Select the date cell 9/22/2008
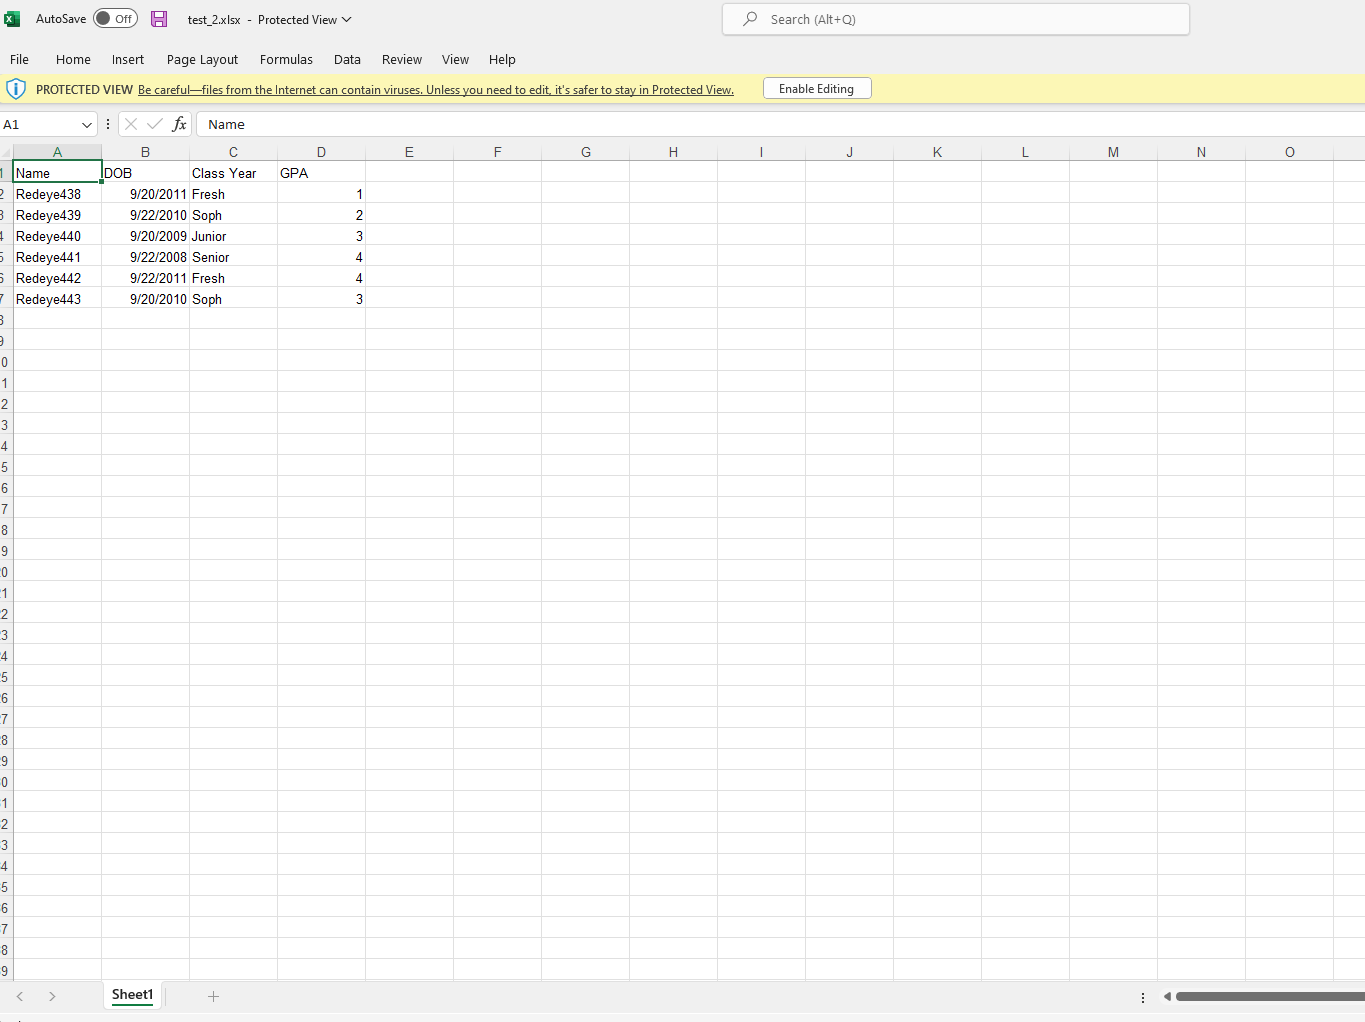This screenshot has height=1022, width=1365. (x=145, y=256)
